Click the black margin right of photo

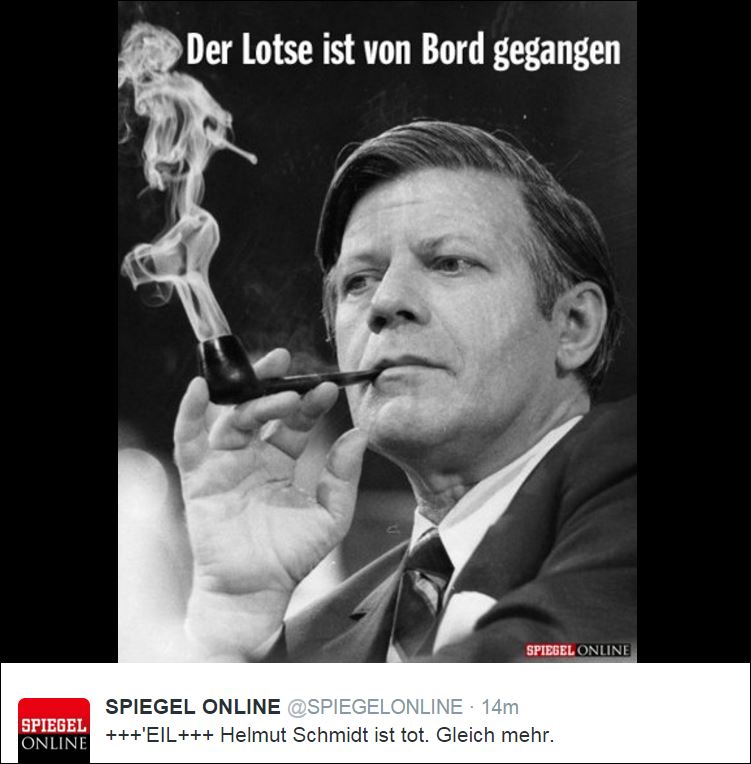pyautogui.click(x=694, y=331)
